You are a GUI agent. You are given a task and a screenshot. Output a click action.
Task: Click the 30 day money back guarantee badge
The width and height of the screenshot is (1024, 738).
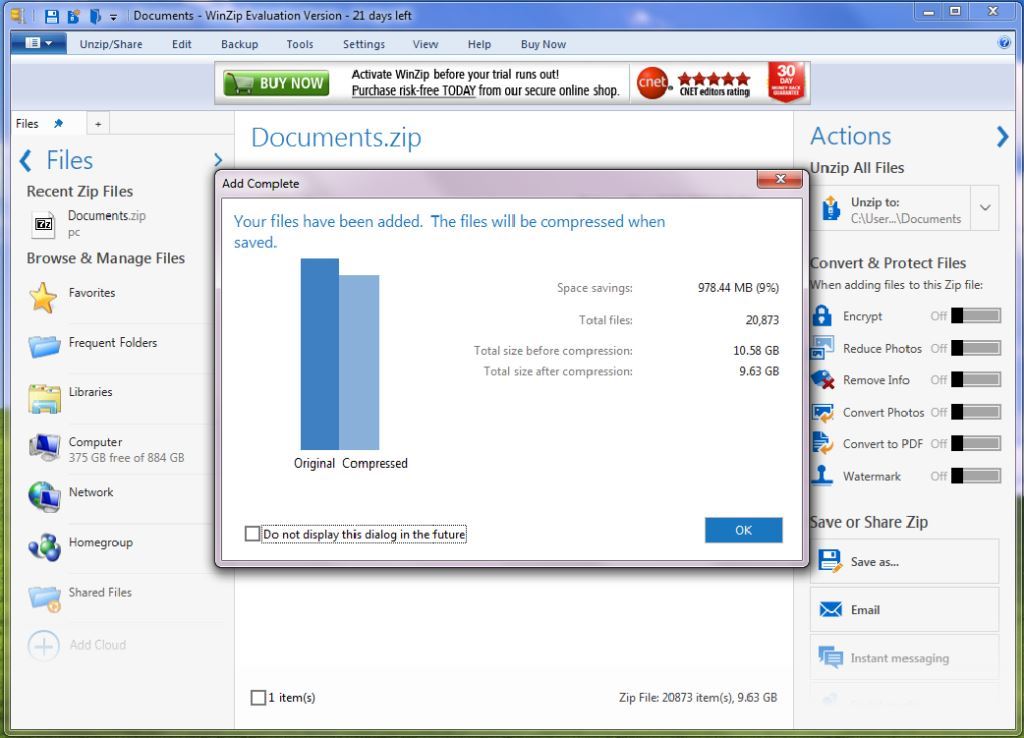pyautogui.click(x=786, y=82)
